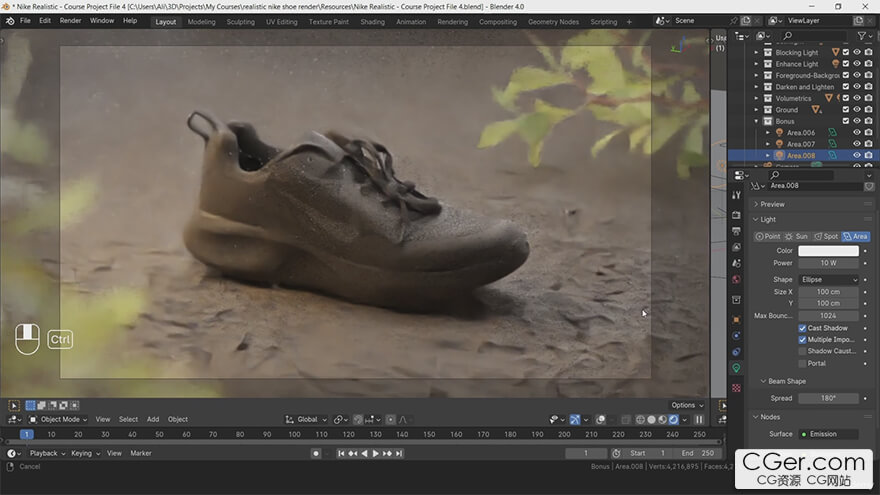Viewport: 880px width, 495px height.
Task: Uncheck the Multiple Importance checkbox
Action: [x=802, y=340]
